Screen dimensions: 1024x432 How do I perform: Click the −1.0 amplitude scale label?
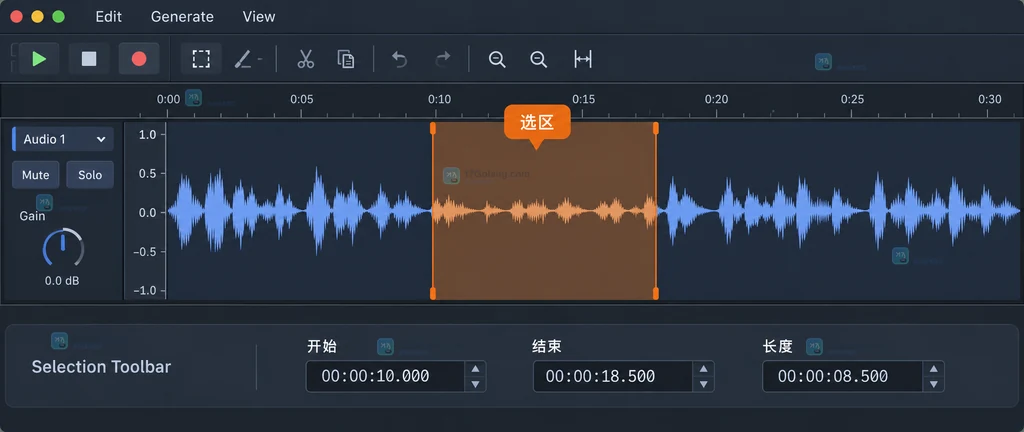144,291
